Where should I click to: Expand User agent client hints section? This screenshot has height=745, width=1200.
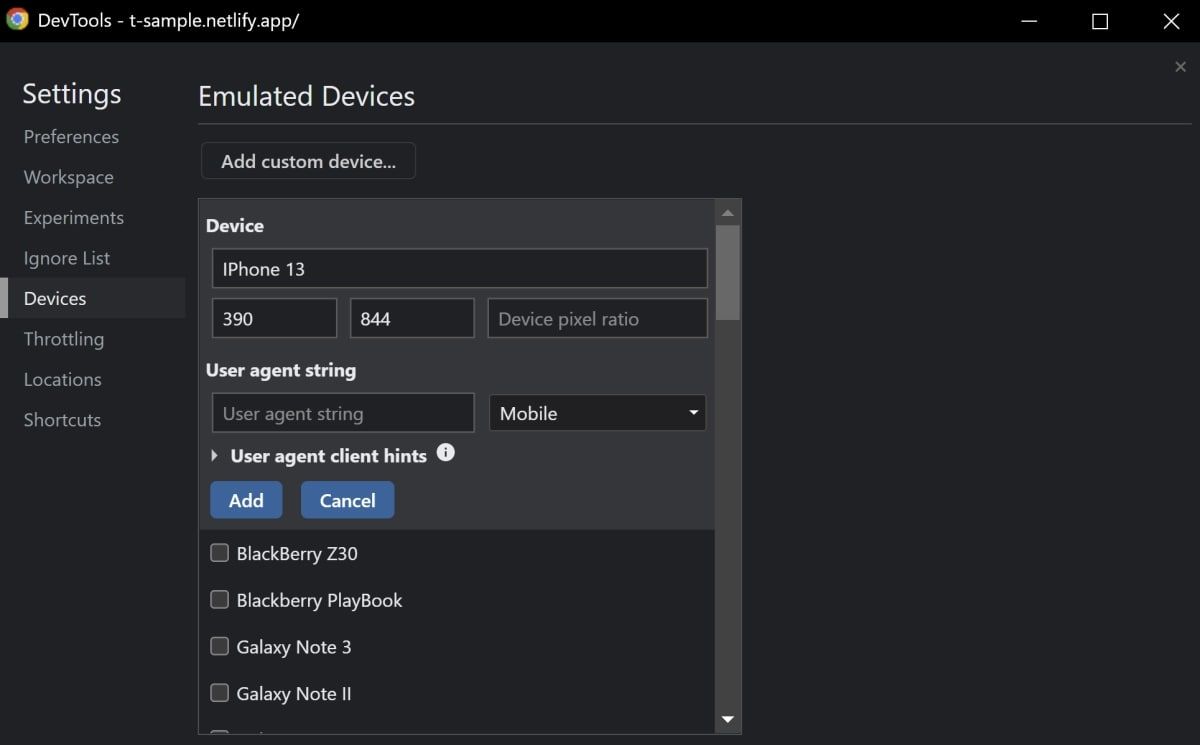coord(215,456)
